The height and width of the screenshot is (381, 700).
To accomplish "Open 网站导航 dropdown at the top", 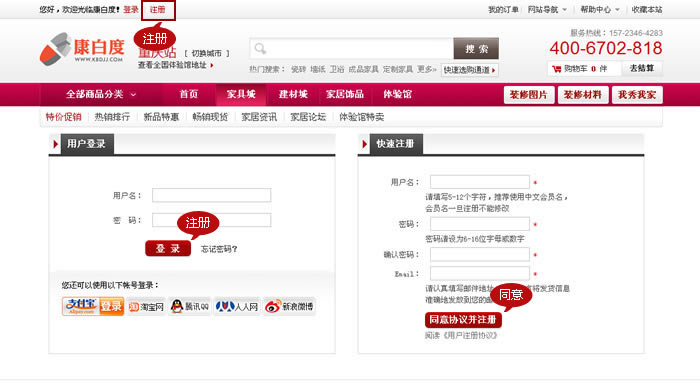I will [x=547, y=9].
